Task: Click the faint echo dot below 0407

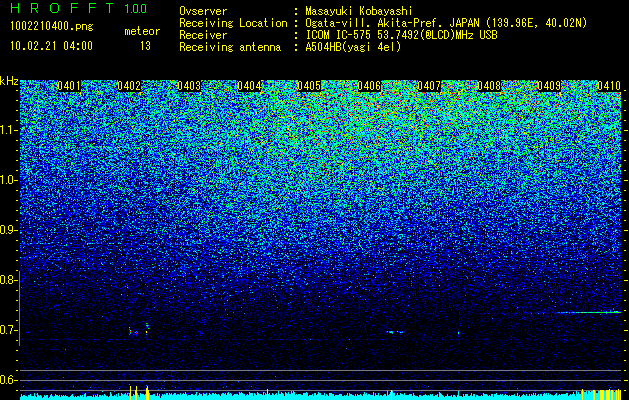Action: (459, 333)
